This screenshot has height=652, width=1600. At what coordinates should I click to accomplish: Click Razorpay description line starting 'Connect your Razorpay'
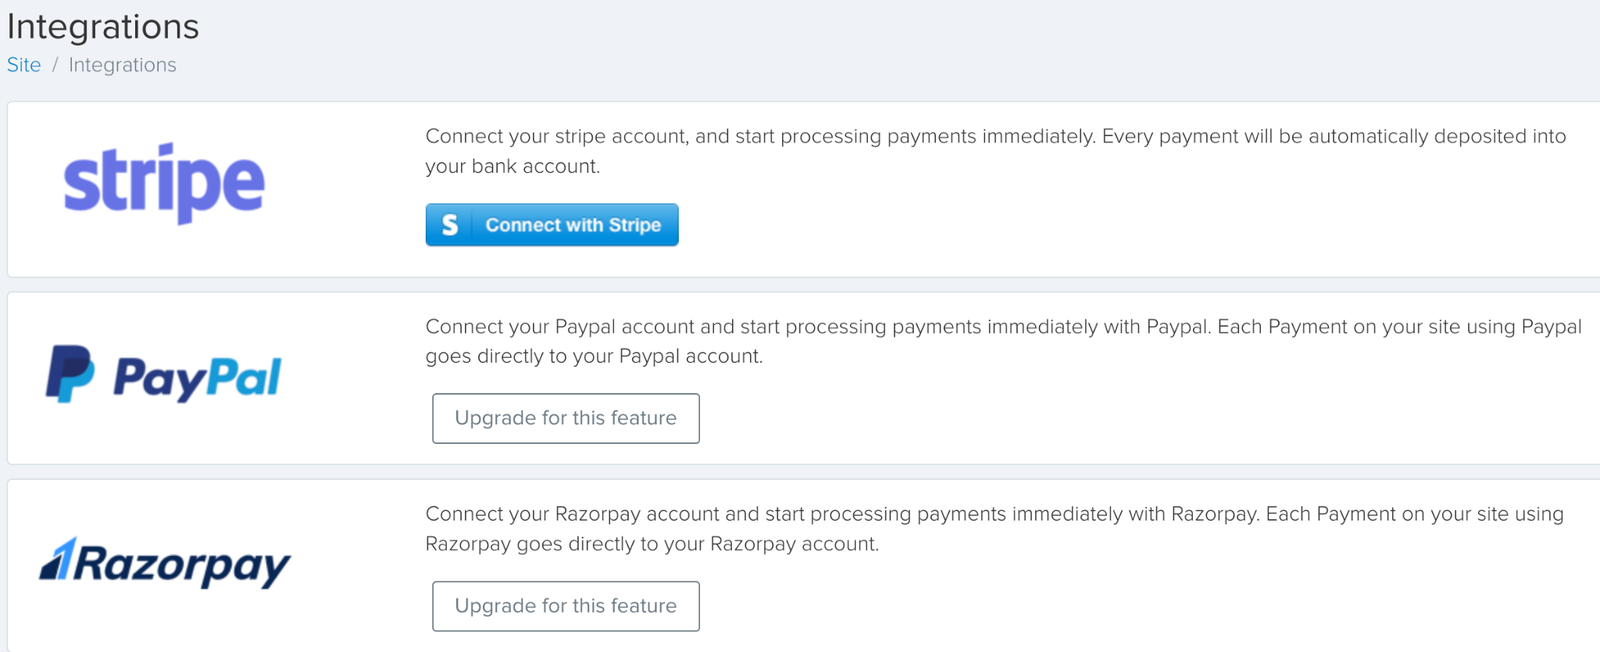coord(995,514)
